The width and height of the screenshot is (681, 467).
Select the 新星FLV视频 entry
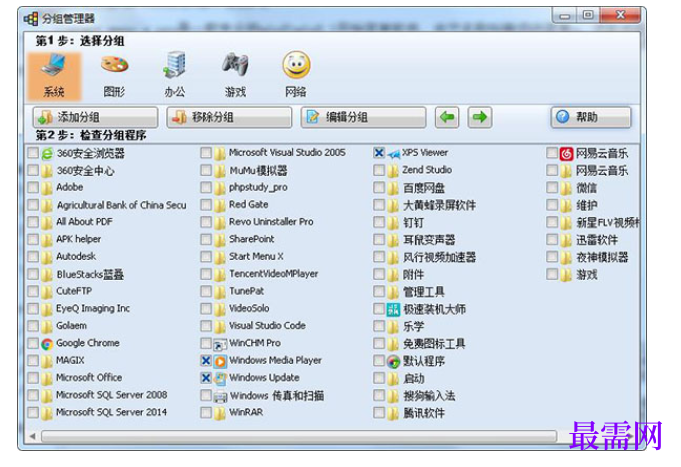(x=607, y=223)
